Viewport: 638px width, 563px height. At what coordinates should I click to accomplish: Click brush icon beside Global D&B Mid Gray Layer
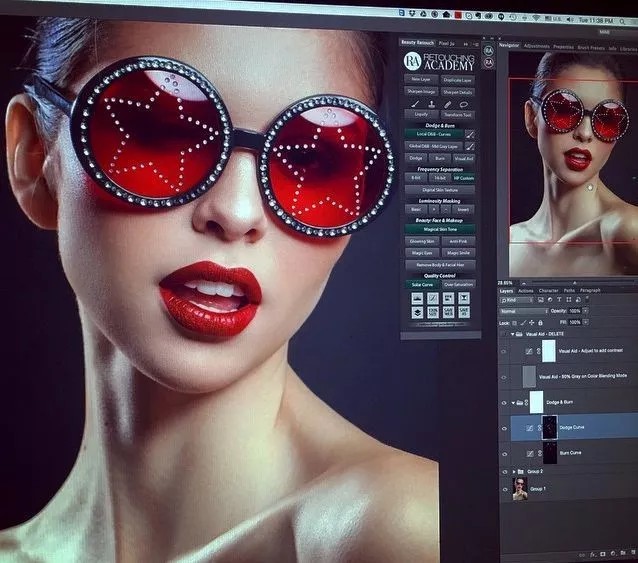point(470,146)
